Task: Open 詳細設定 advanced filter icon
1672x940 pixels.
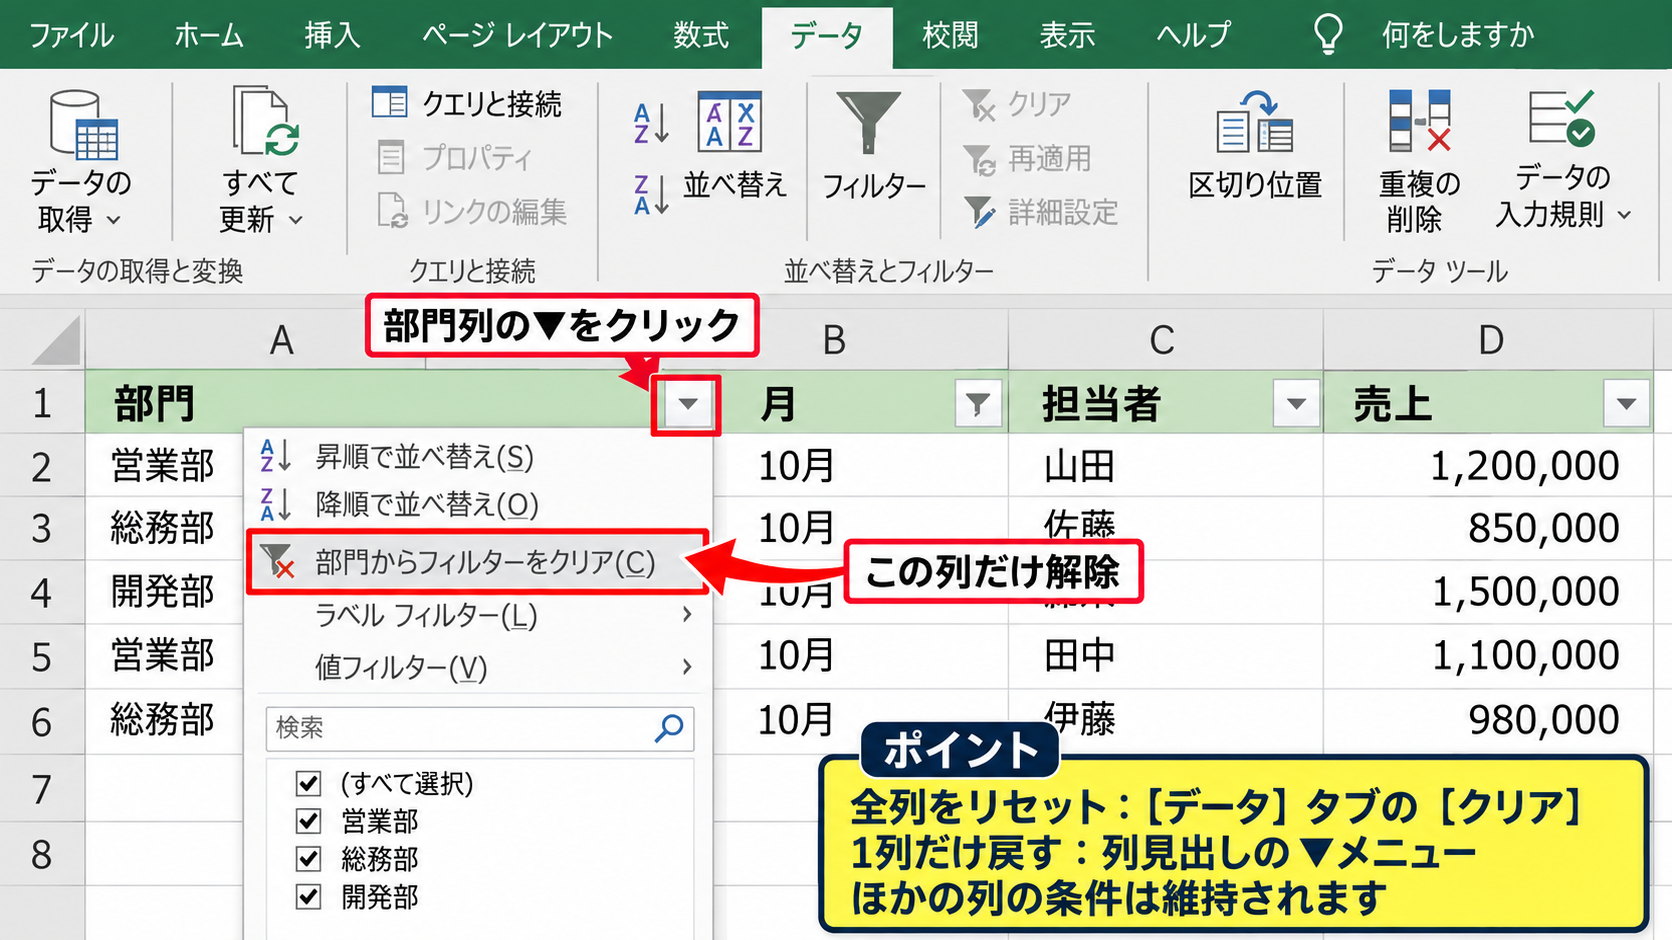Action: click(x=979, y=212)
